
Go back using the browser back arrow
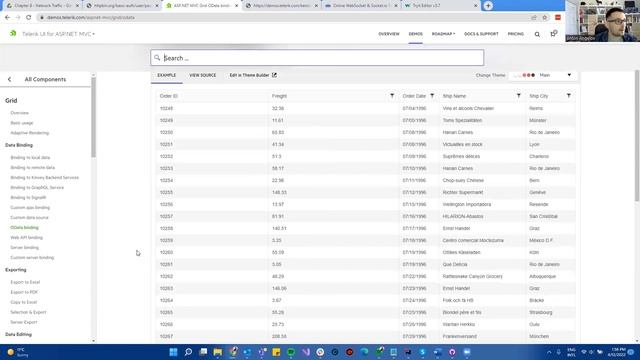click(7, 18)
